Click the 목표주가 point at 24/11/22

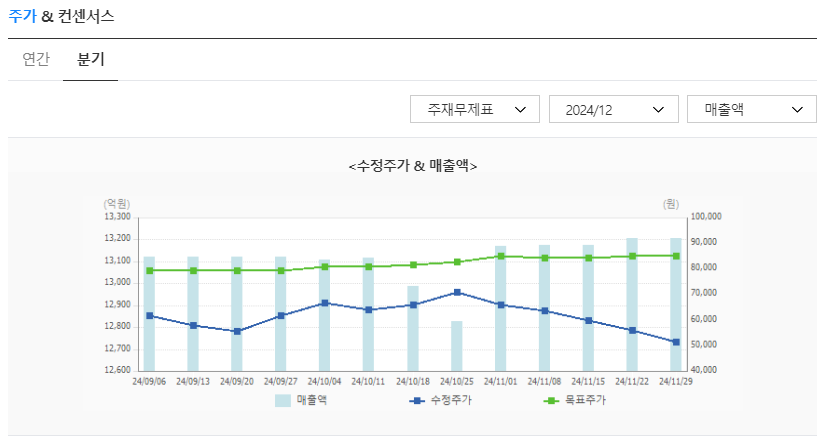[x=633, y=256]
